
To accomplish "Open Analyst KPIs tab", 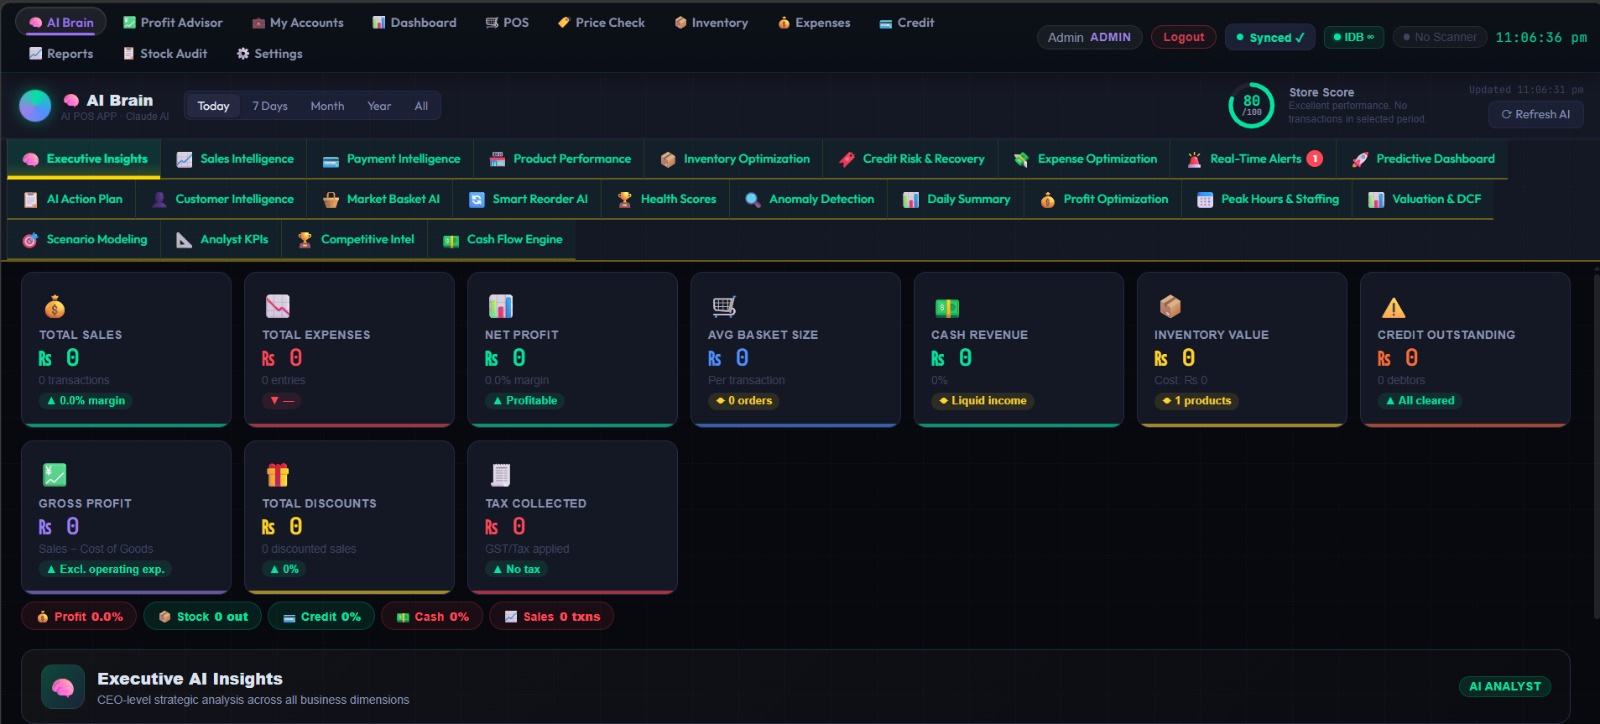I will [x=222, y=239].
